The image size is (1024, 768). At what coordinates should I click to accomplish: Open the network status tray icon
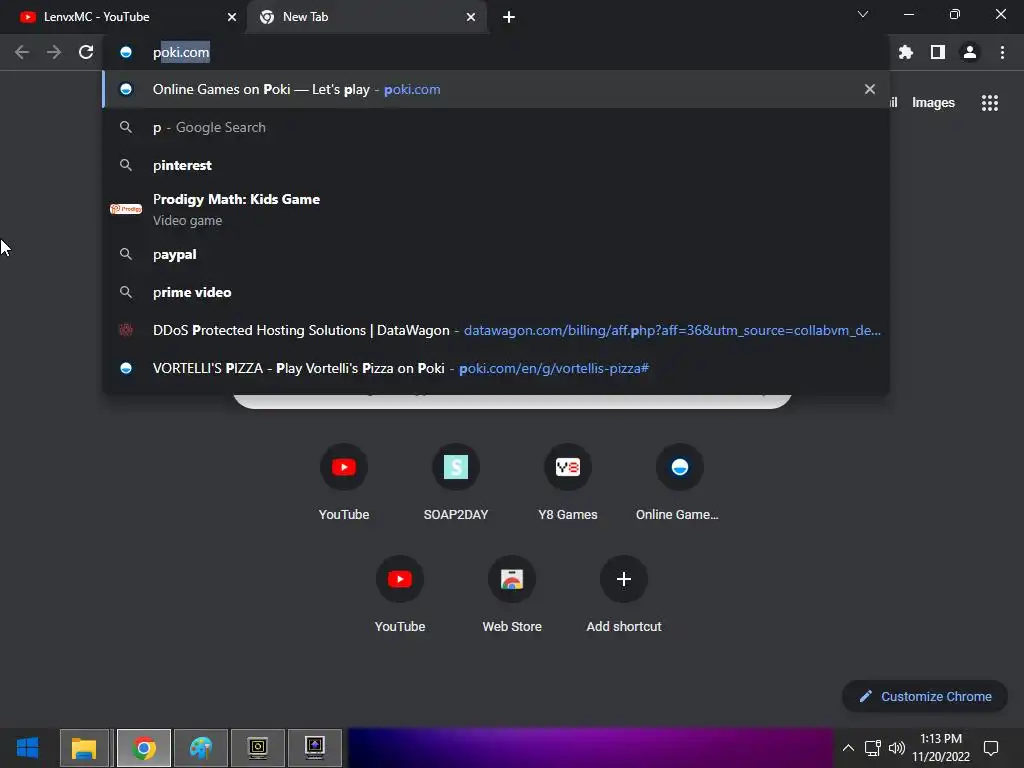(872, 748)
